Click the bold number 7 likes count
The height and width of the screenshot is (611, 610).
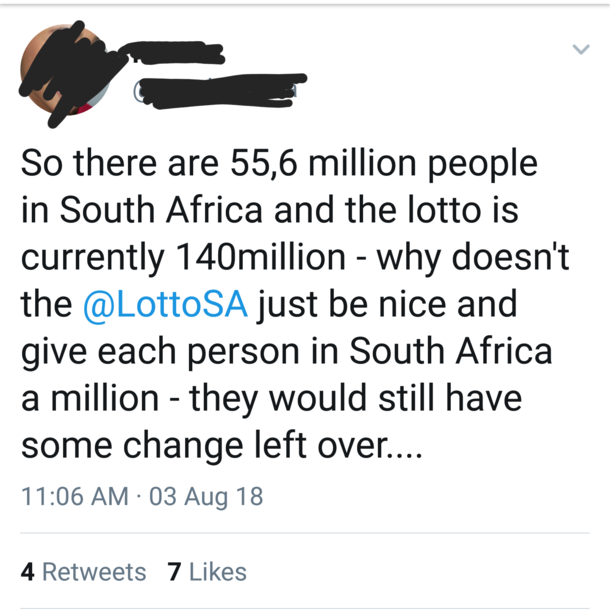tap(174, 572)
